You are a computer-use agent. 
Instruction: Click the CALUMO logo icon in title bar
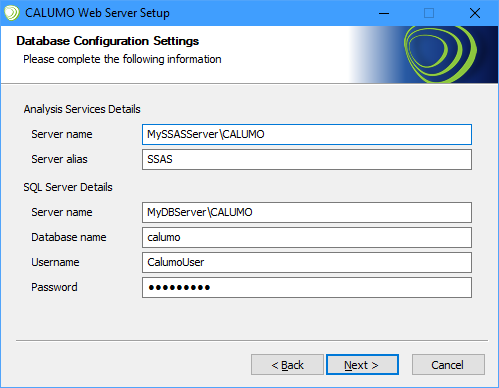click(12, 13)
